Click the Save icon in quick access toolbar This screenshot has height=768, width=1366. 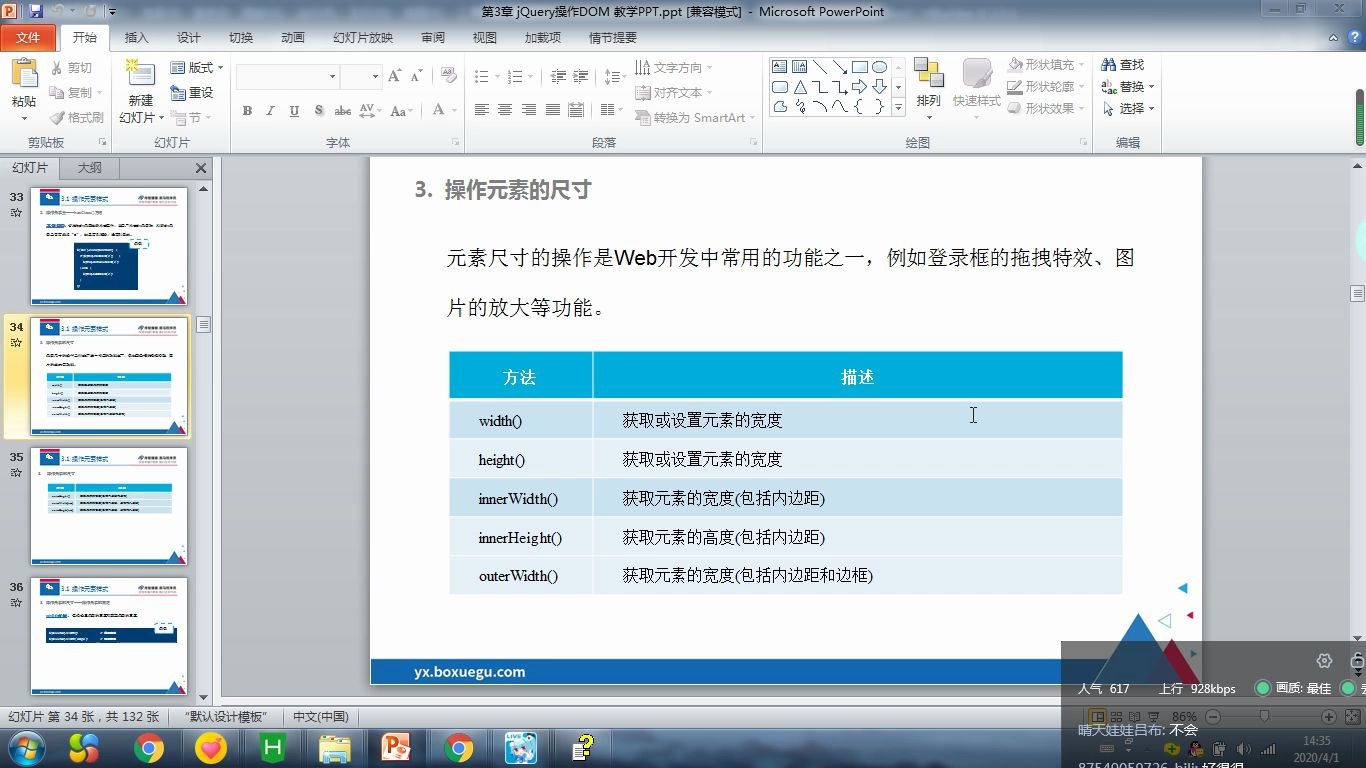tap(36, 11)
